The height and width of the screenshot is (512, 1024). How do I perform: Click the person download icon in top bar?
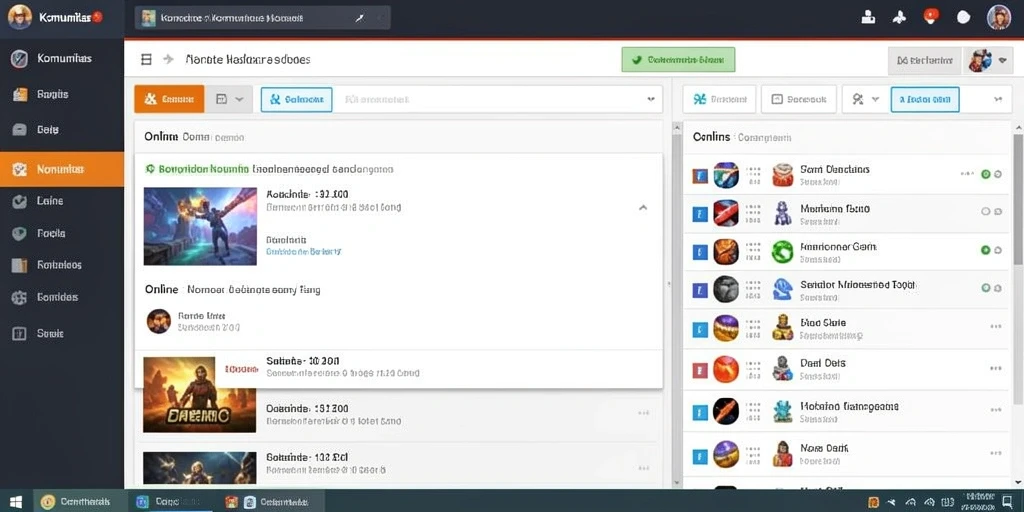tap(868, 17)
